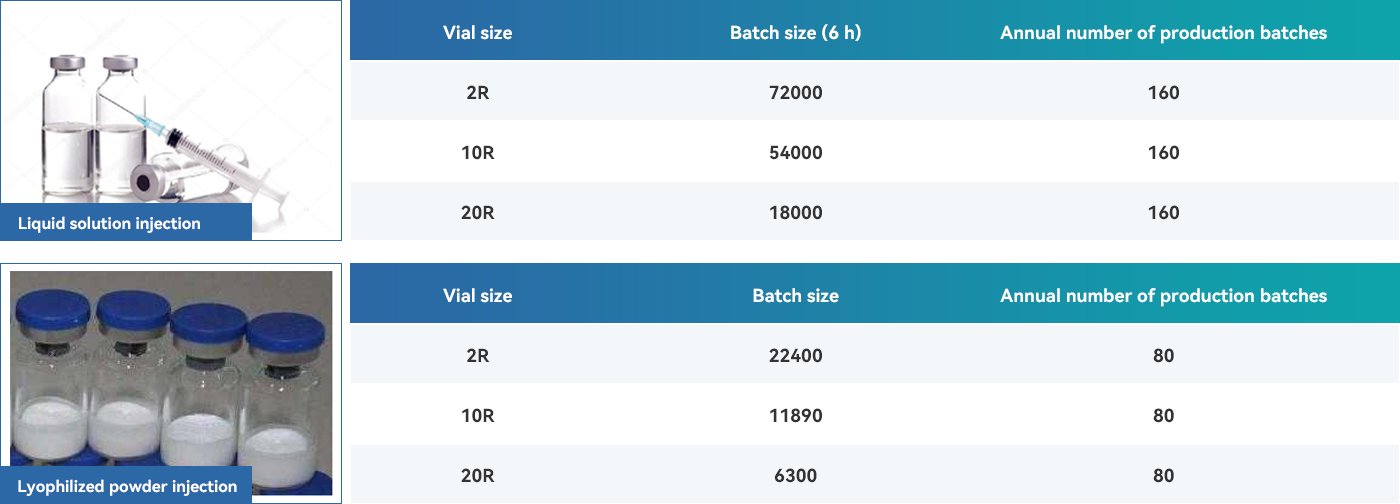Pick the 18000 batch size cell
Screen dimensions: 1400x504
795,212
